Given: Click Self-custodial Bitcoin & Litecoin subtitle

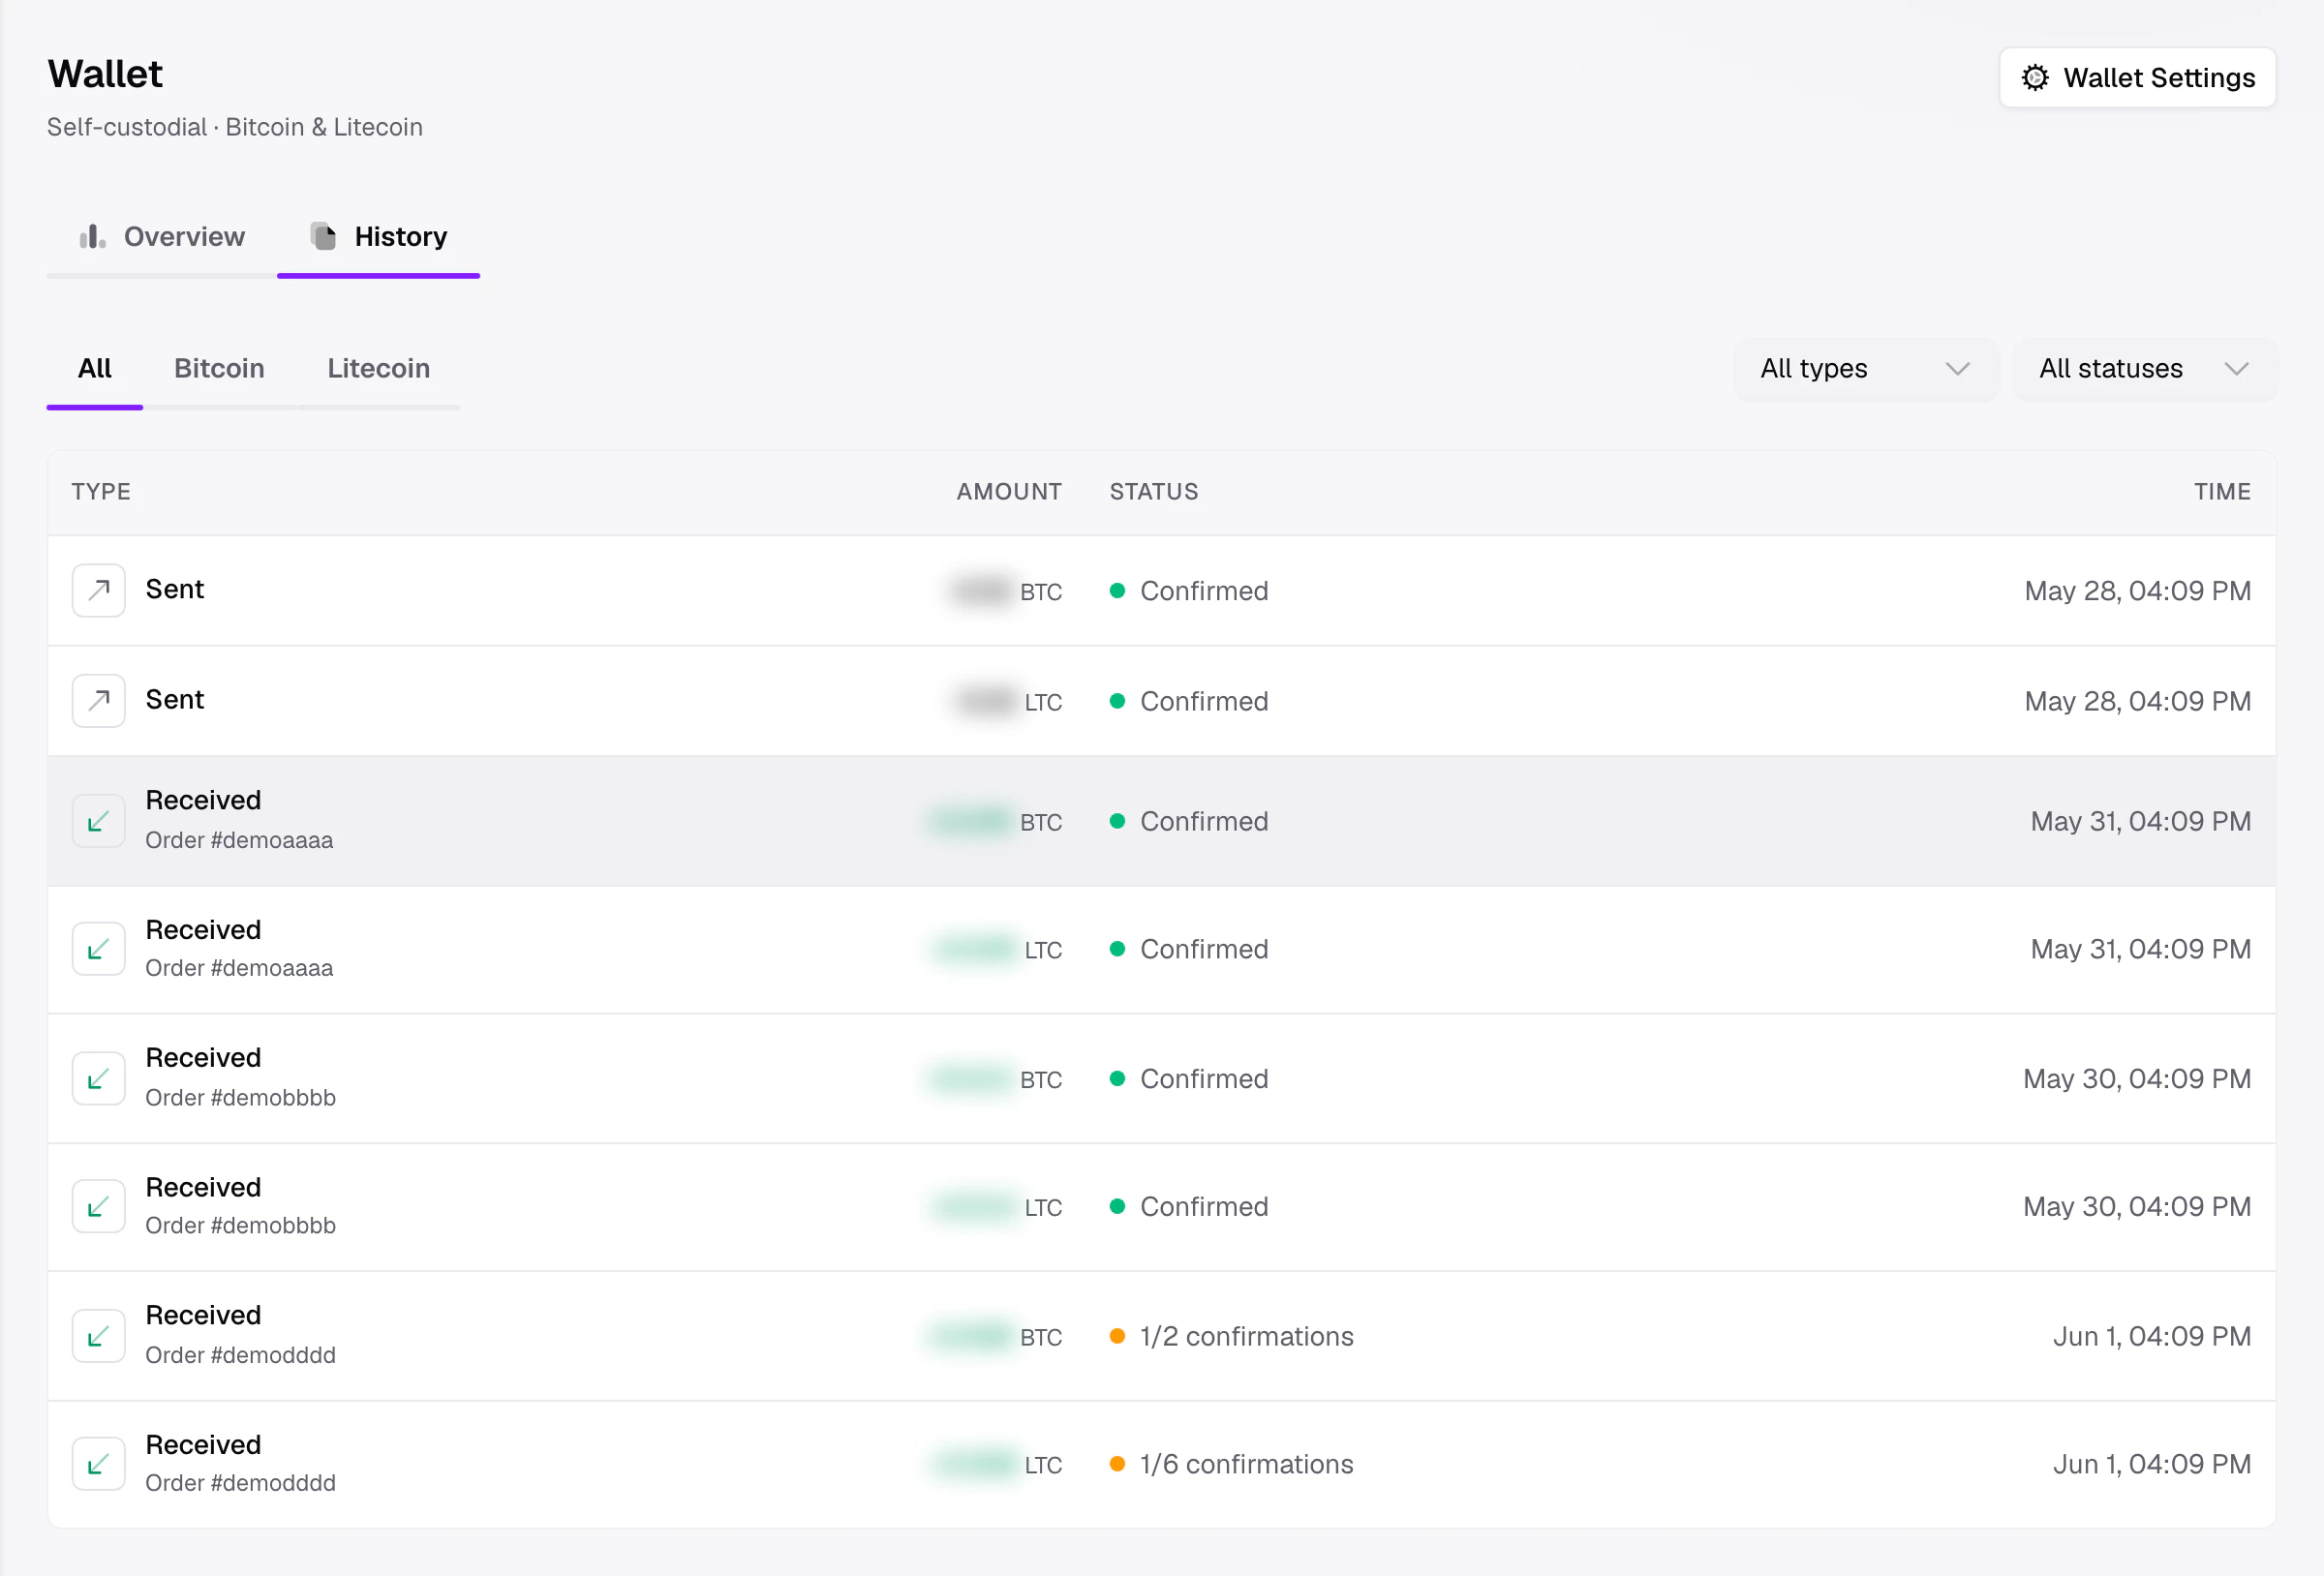Looking at the screenshot, I should (x=235, y=127).
